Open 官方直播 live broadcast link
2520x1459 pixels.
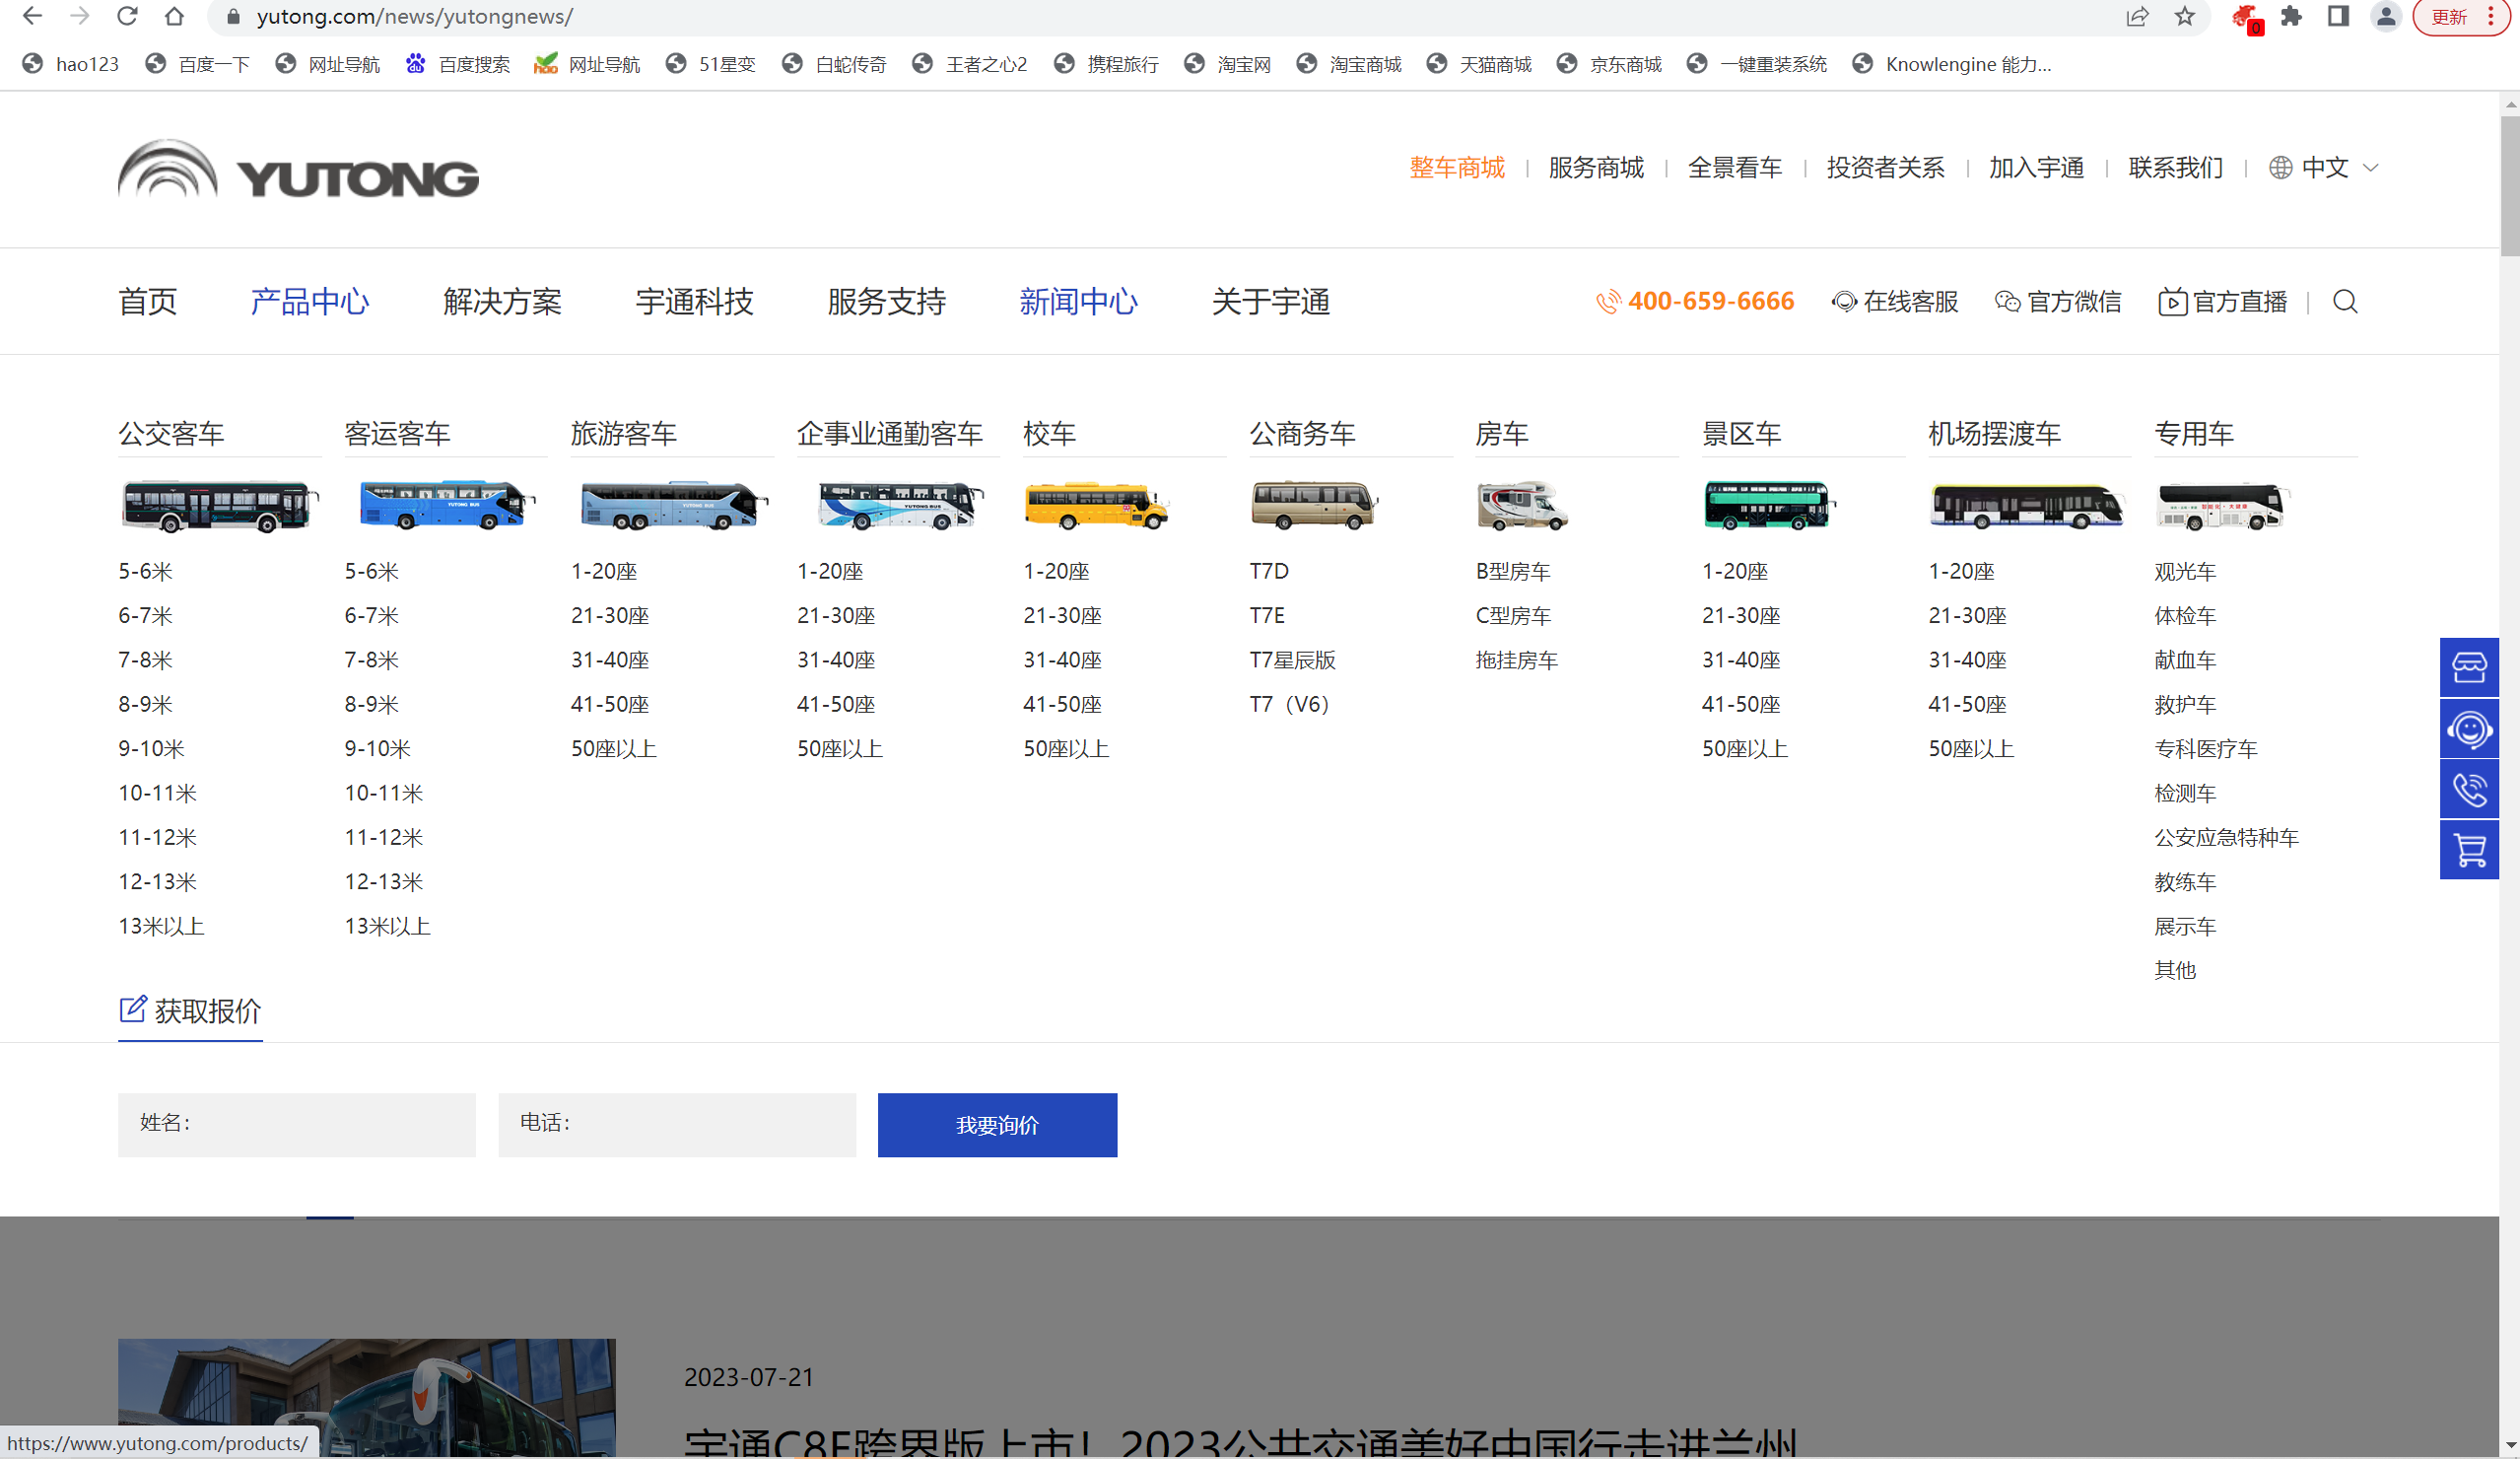(x=2223, y=301)
